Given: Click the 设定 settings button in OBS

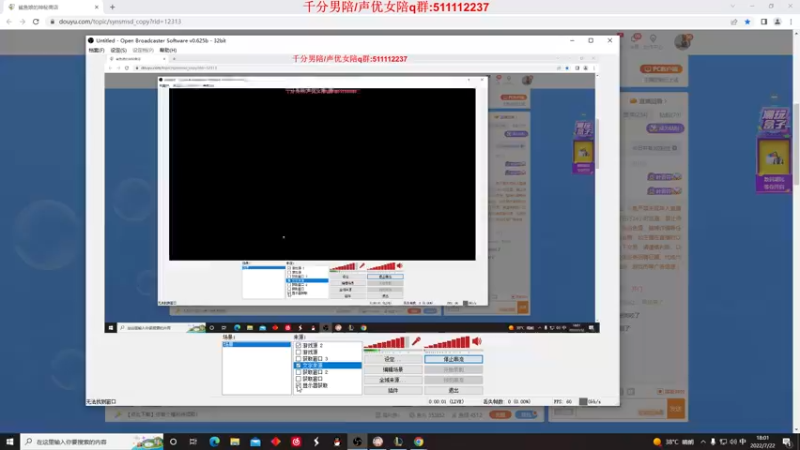Looking at the screenshot, I should point(393,359).
